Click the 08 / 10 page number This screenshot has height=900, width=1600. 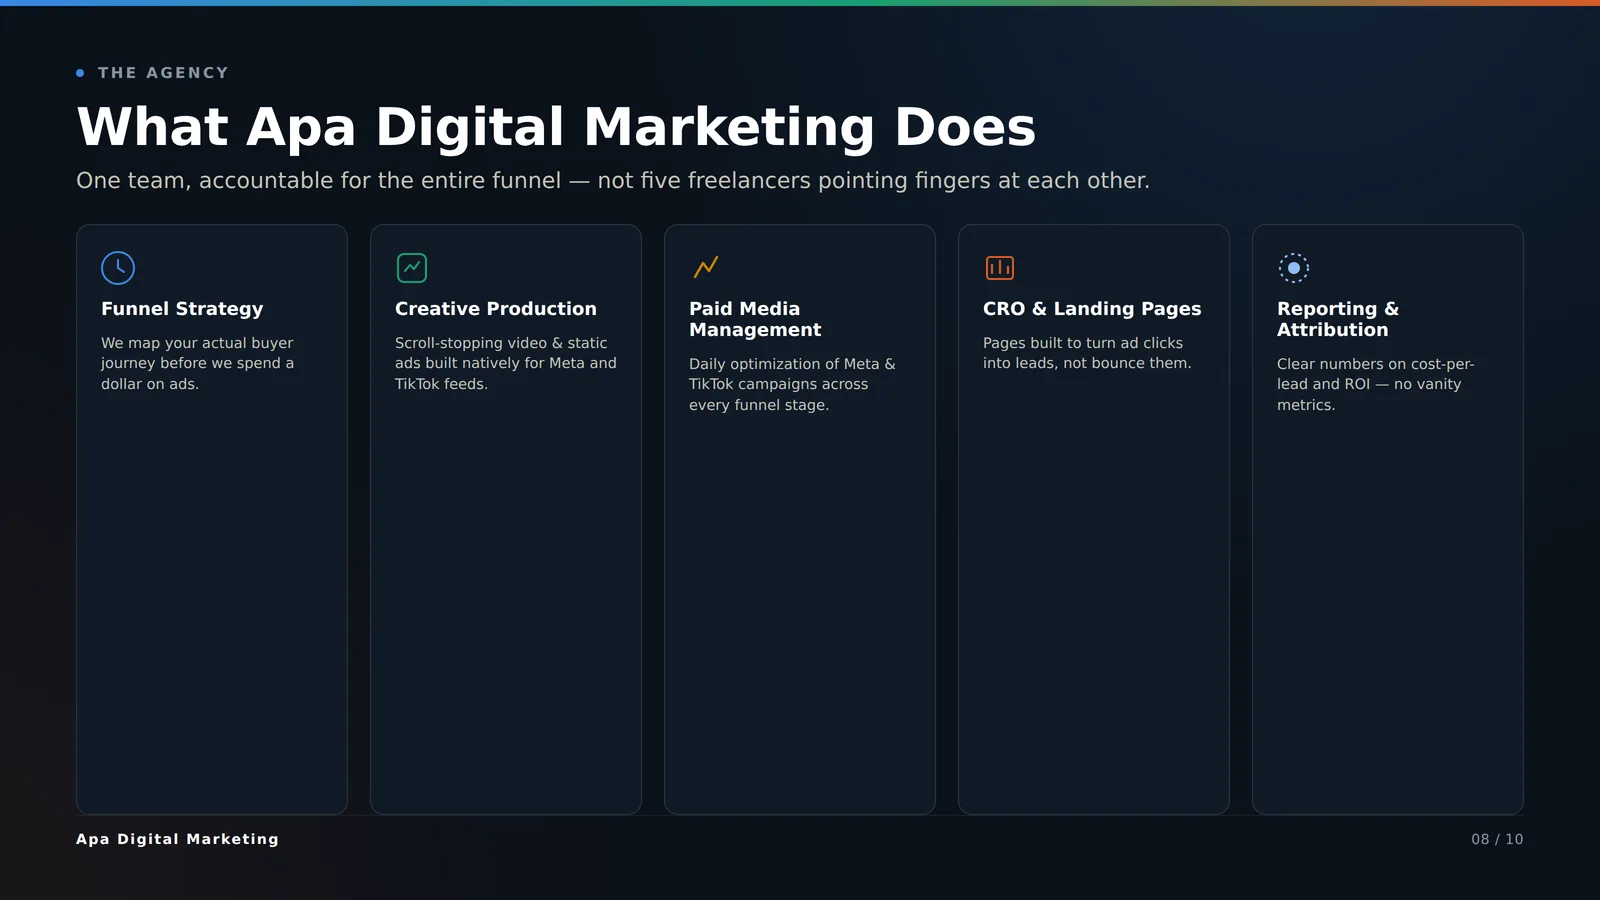click(x=1497, y=839)
